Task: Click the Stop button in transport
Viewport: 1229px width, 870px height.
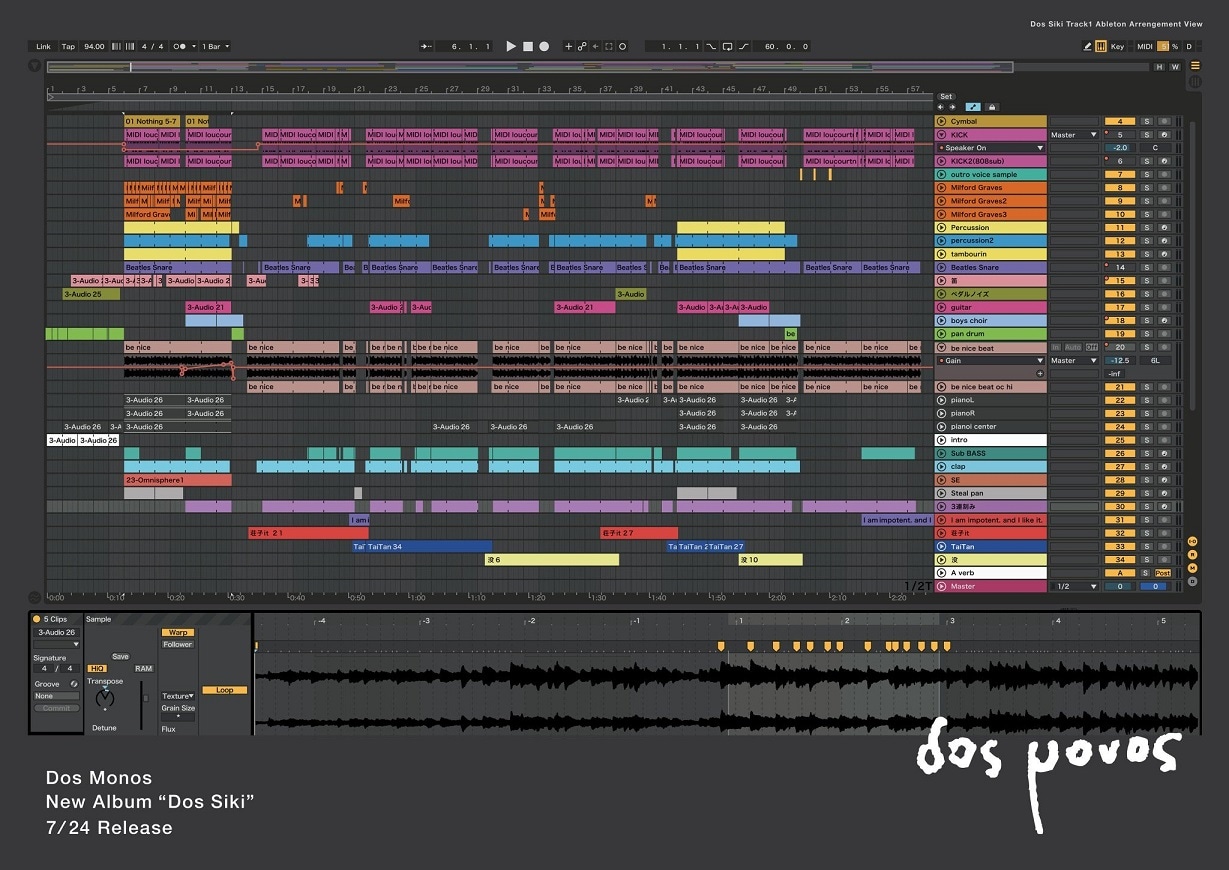Action: (527, 46)
